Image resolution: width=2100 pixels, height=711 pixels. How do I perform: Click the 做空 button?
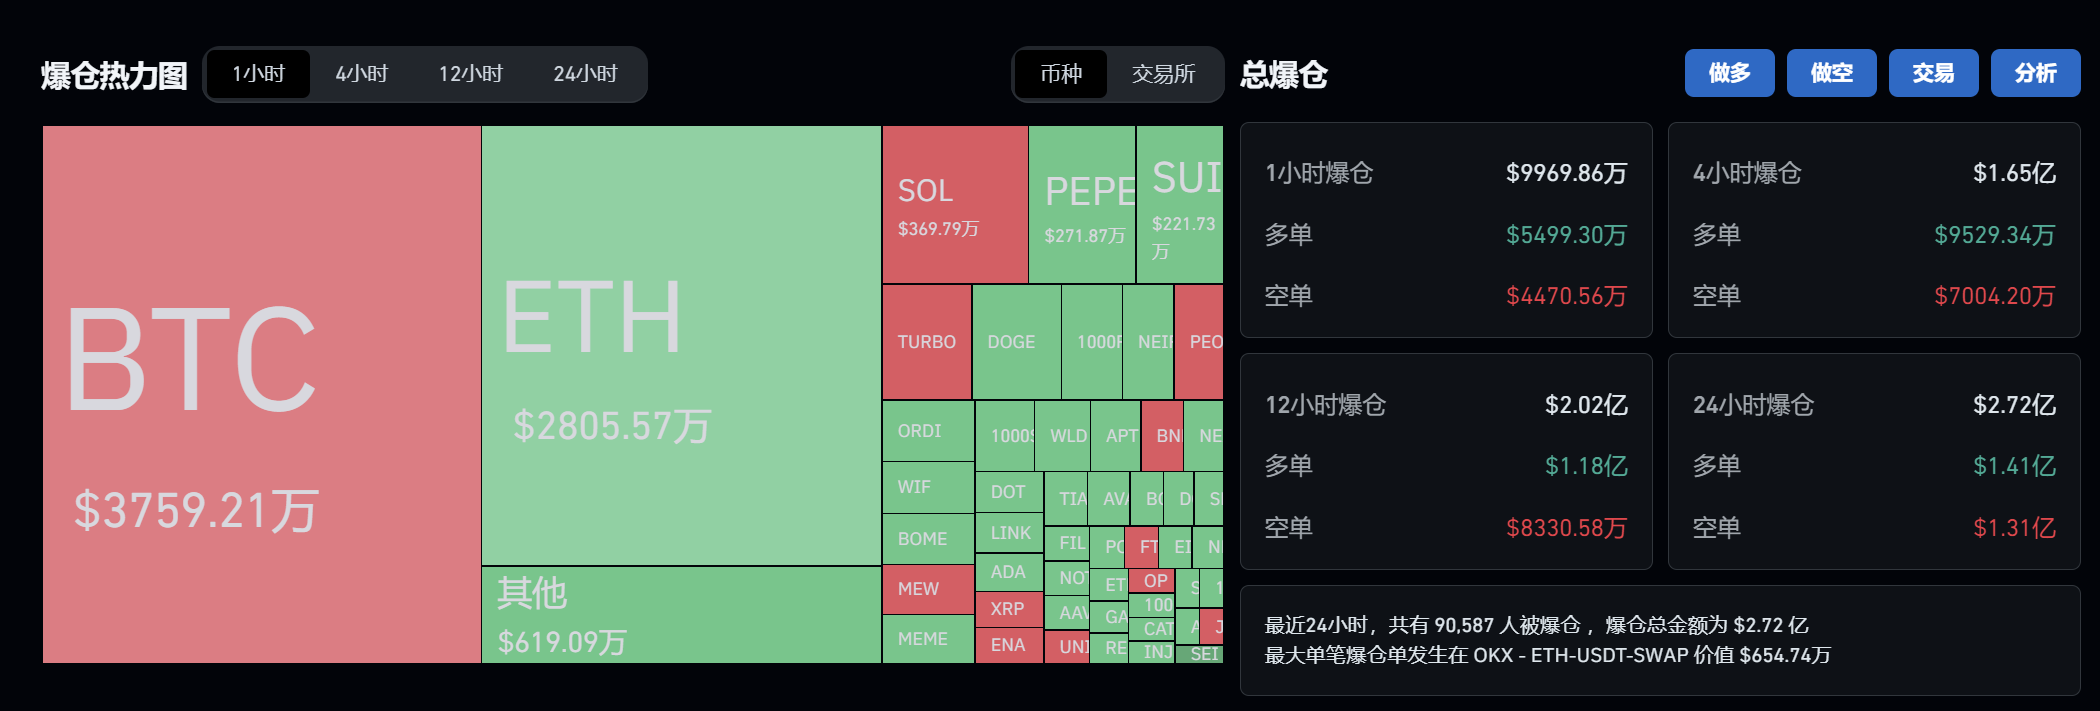[1831, 73]
